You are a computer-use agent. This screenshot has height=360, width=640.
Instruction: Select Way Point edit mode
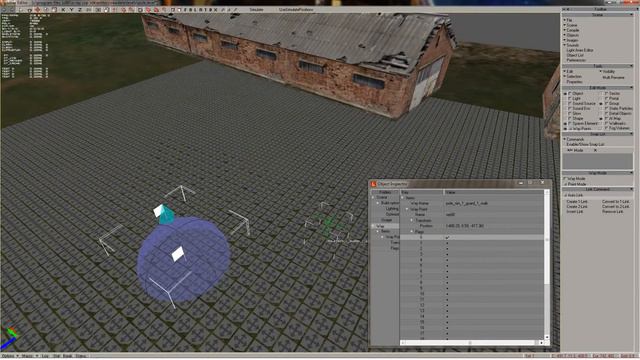coord(580,128)
